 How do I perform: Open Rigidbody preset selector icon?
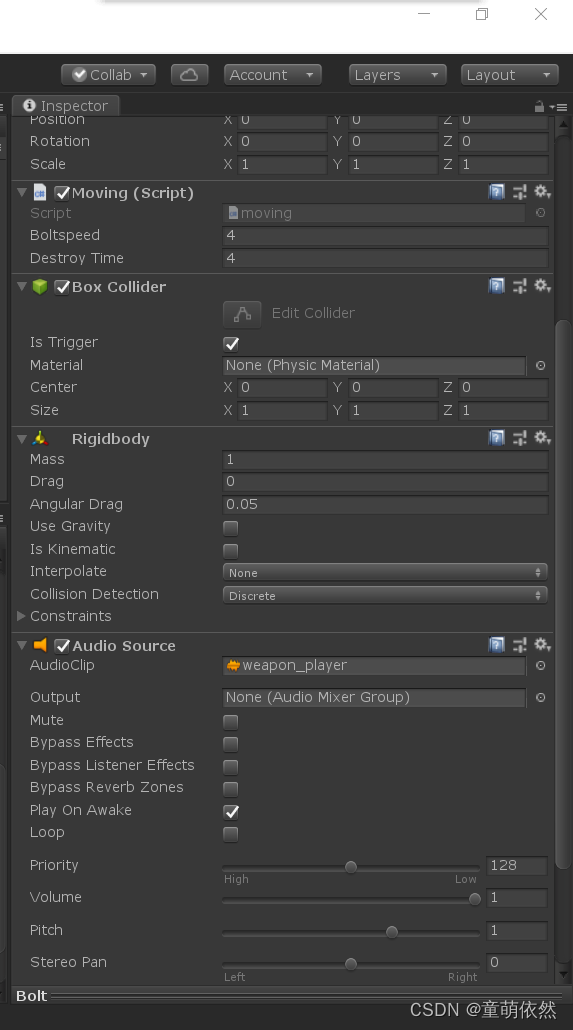pyautogui.click(x=520, y=438)
